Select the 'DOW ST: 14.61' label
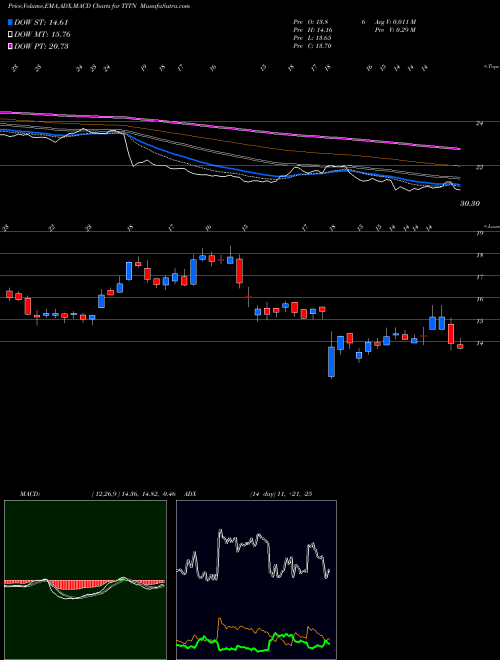The width and height of the screenshot is (500, 660). (41, 23)
